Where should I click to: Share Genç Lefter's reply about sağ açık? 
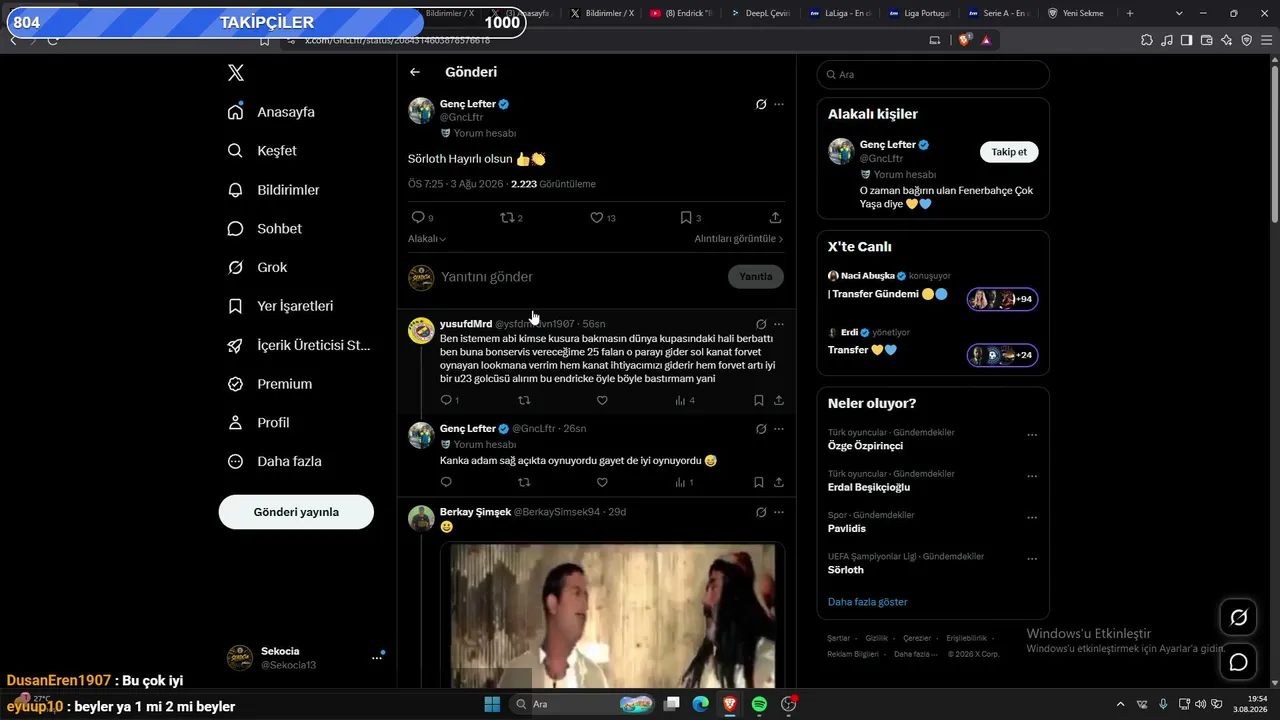click(x=779, y=482)
